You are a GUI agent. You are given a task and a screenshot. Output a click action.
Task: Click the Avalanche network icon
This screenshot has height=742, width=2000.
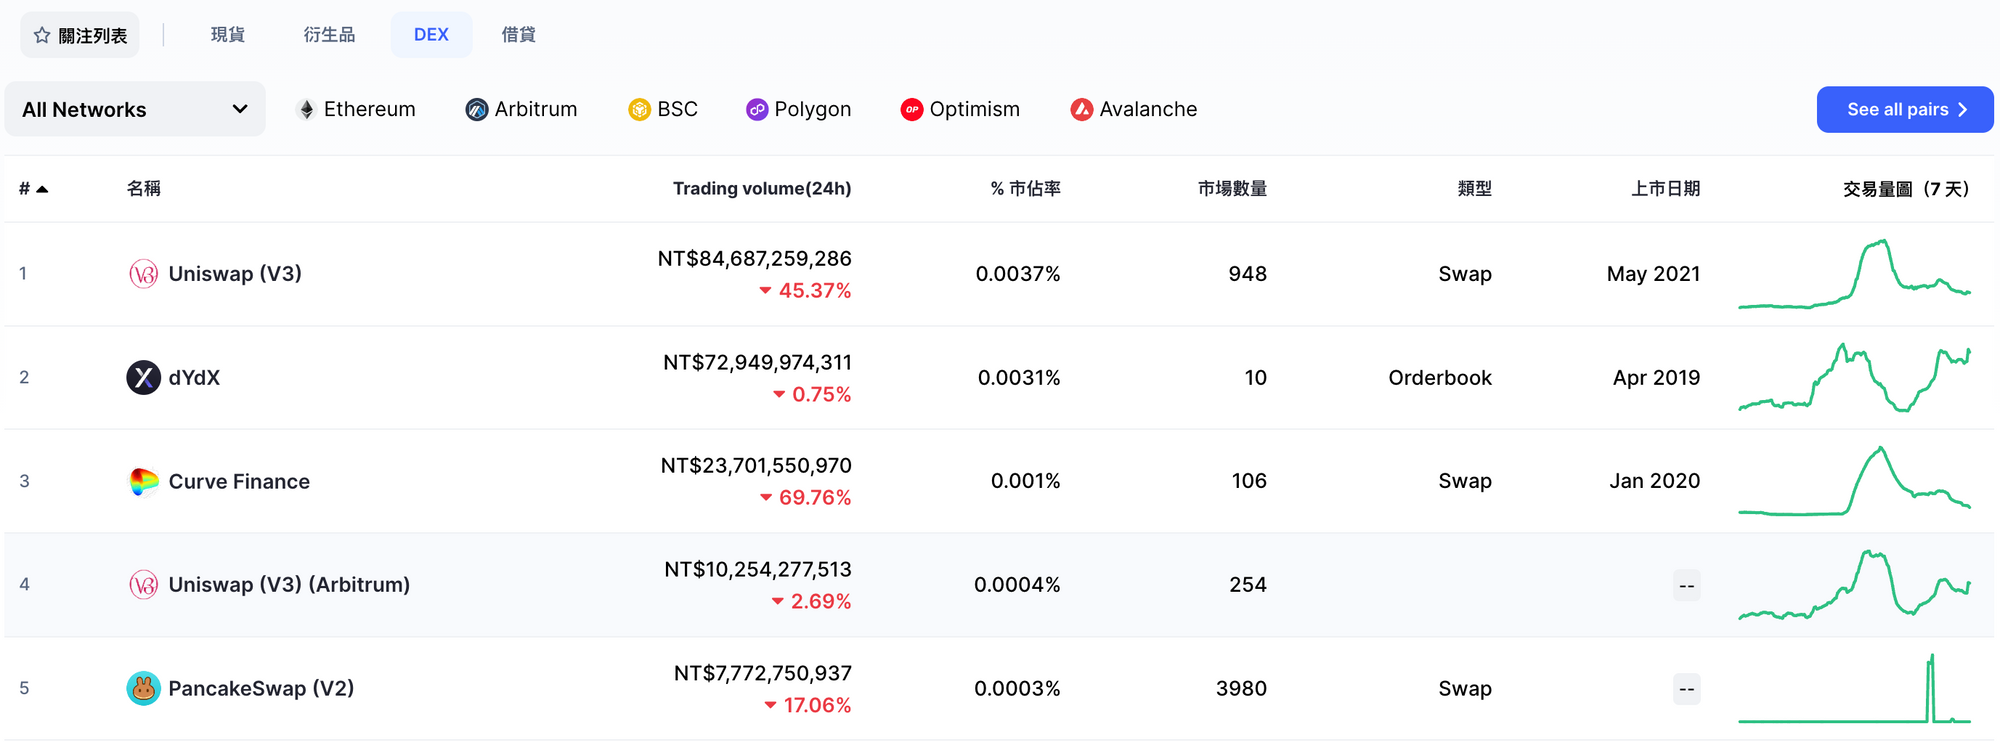[1081, 110]
